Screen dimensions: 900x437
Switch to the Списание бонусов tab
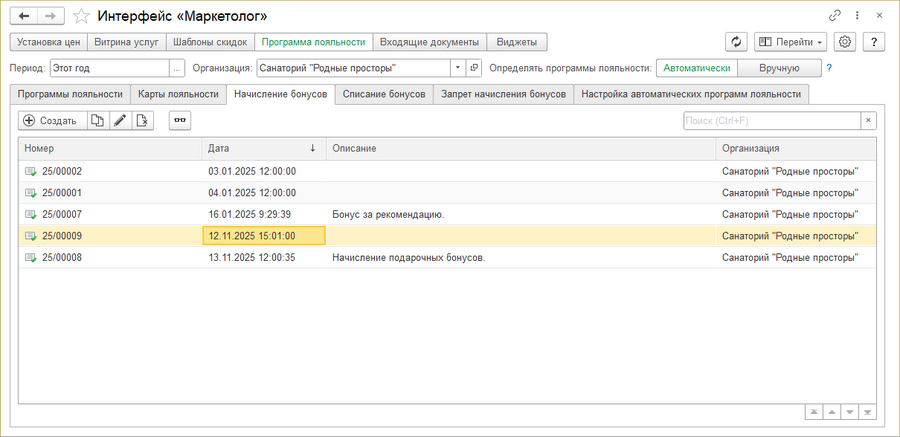(x=384, y=94)
